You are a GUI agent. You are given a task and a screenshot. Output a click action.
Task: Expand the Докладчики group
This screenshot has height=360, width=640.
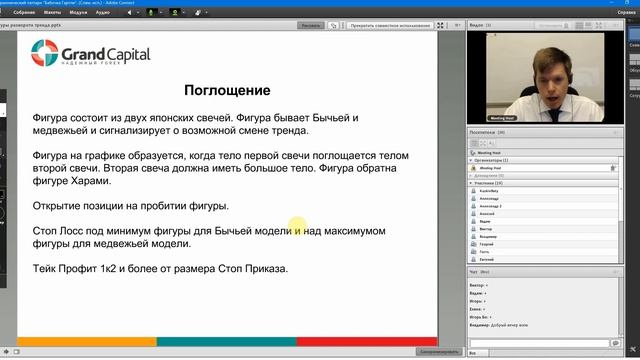(x=471, y=176)
